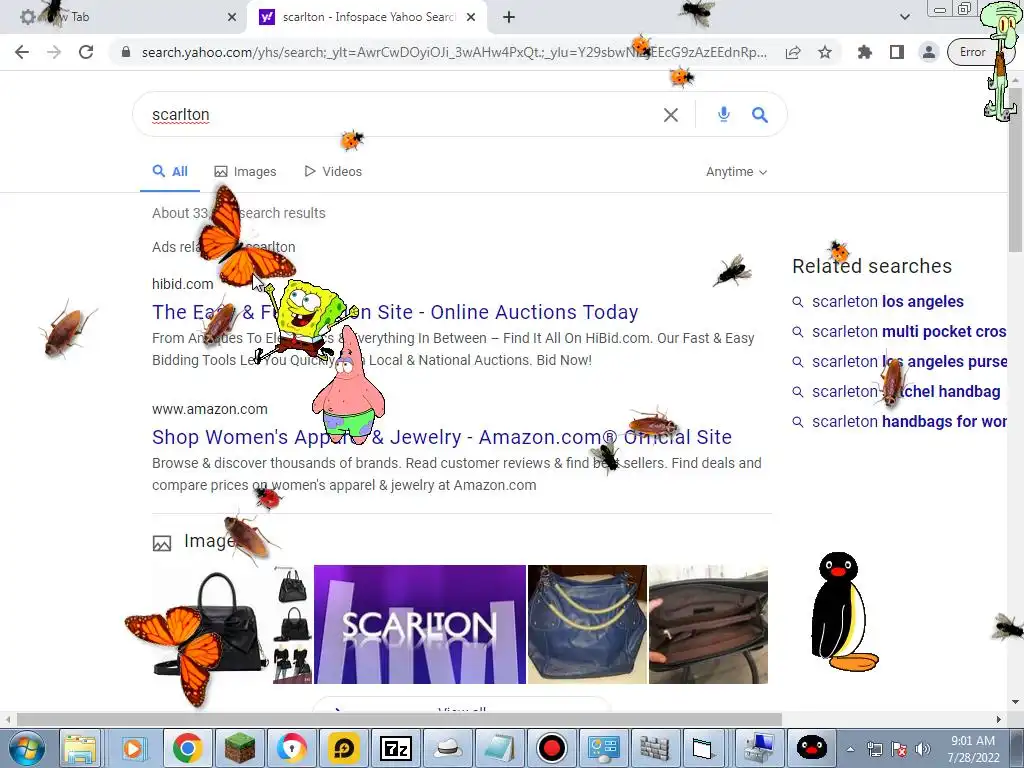
Task: Open the HiBid Online Auctions Today ad link
Action: coord(395,312)
